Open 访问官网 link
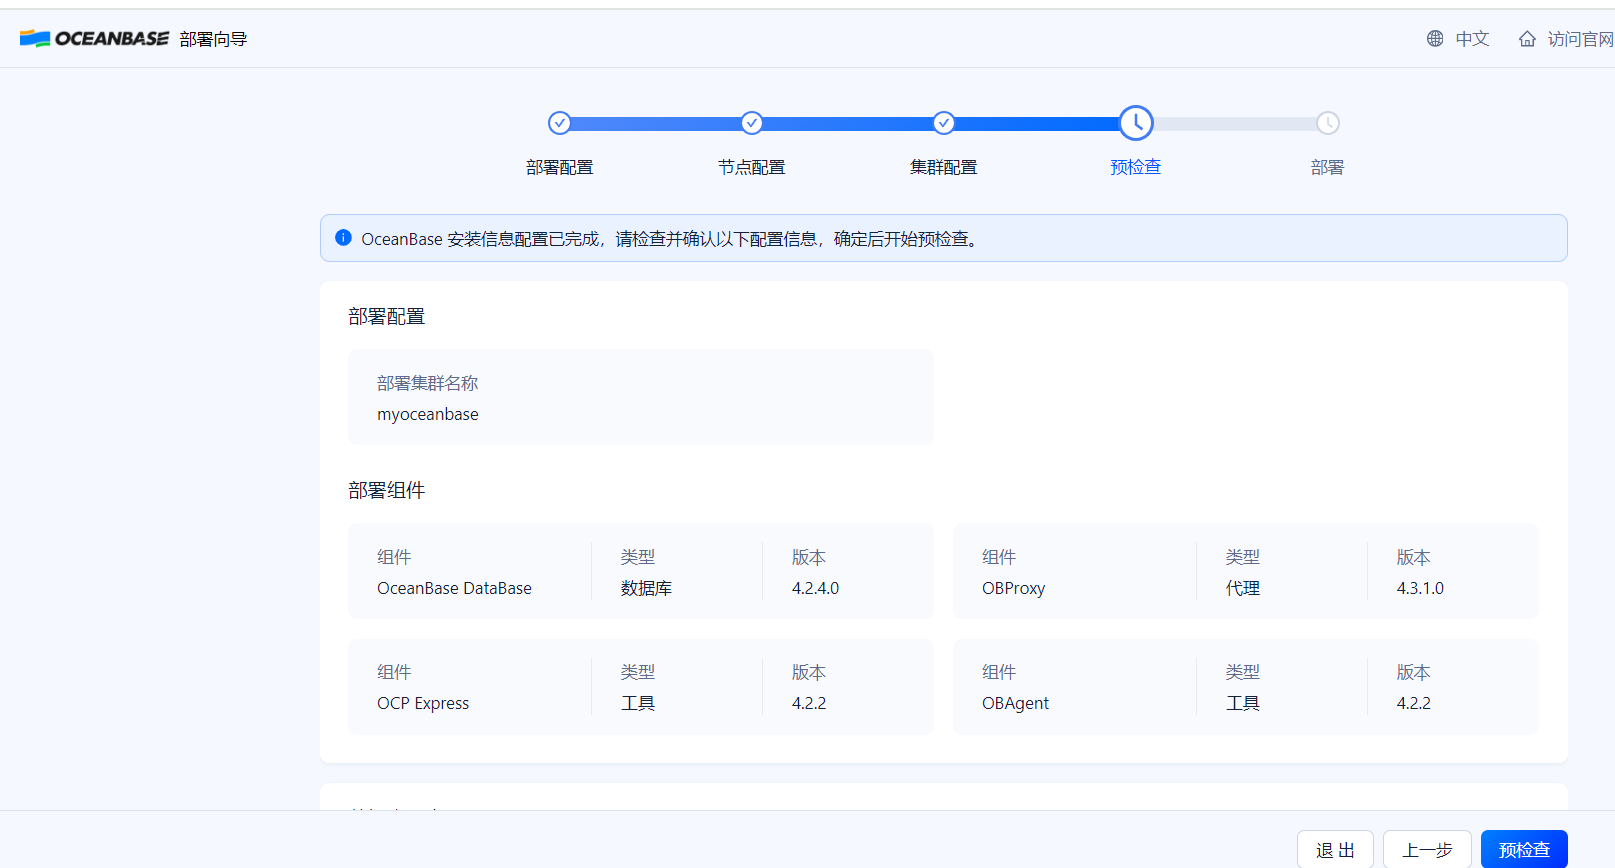This screenshot has height=868, width=1615. coord(1580,39)
